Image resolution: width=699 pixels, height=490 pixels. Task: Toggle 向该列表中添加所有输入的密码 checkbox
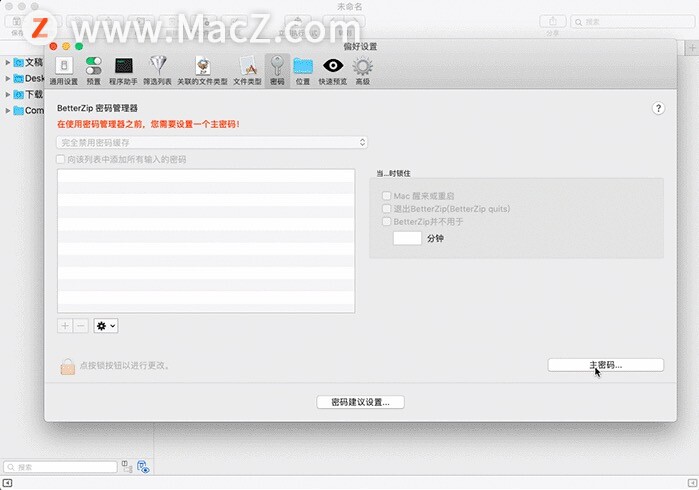[61, 159]
